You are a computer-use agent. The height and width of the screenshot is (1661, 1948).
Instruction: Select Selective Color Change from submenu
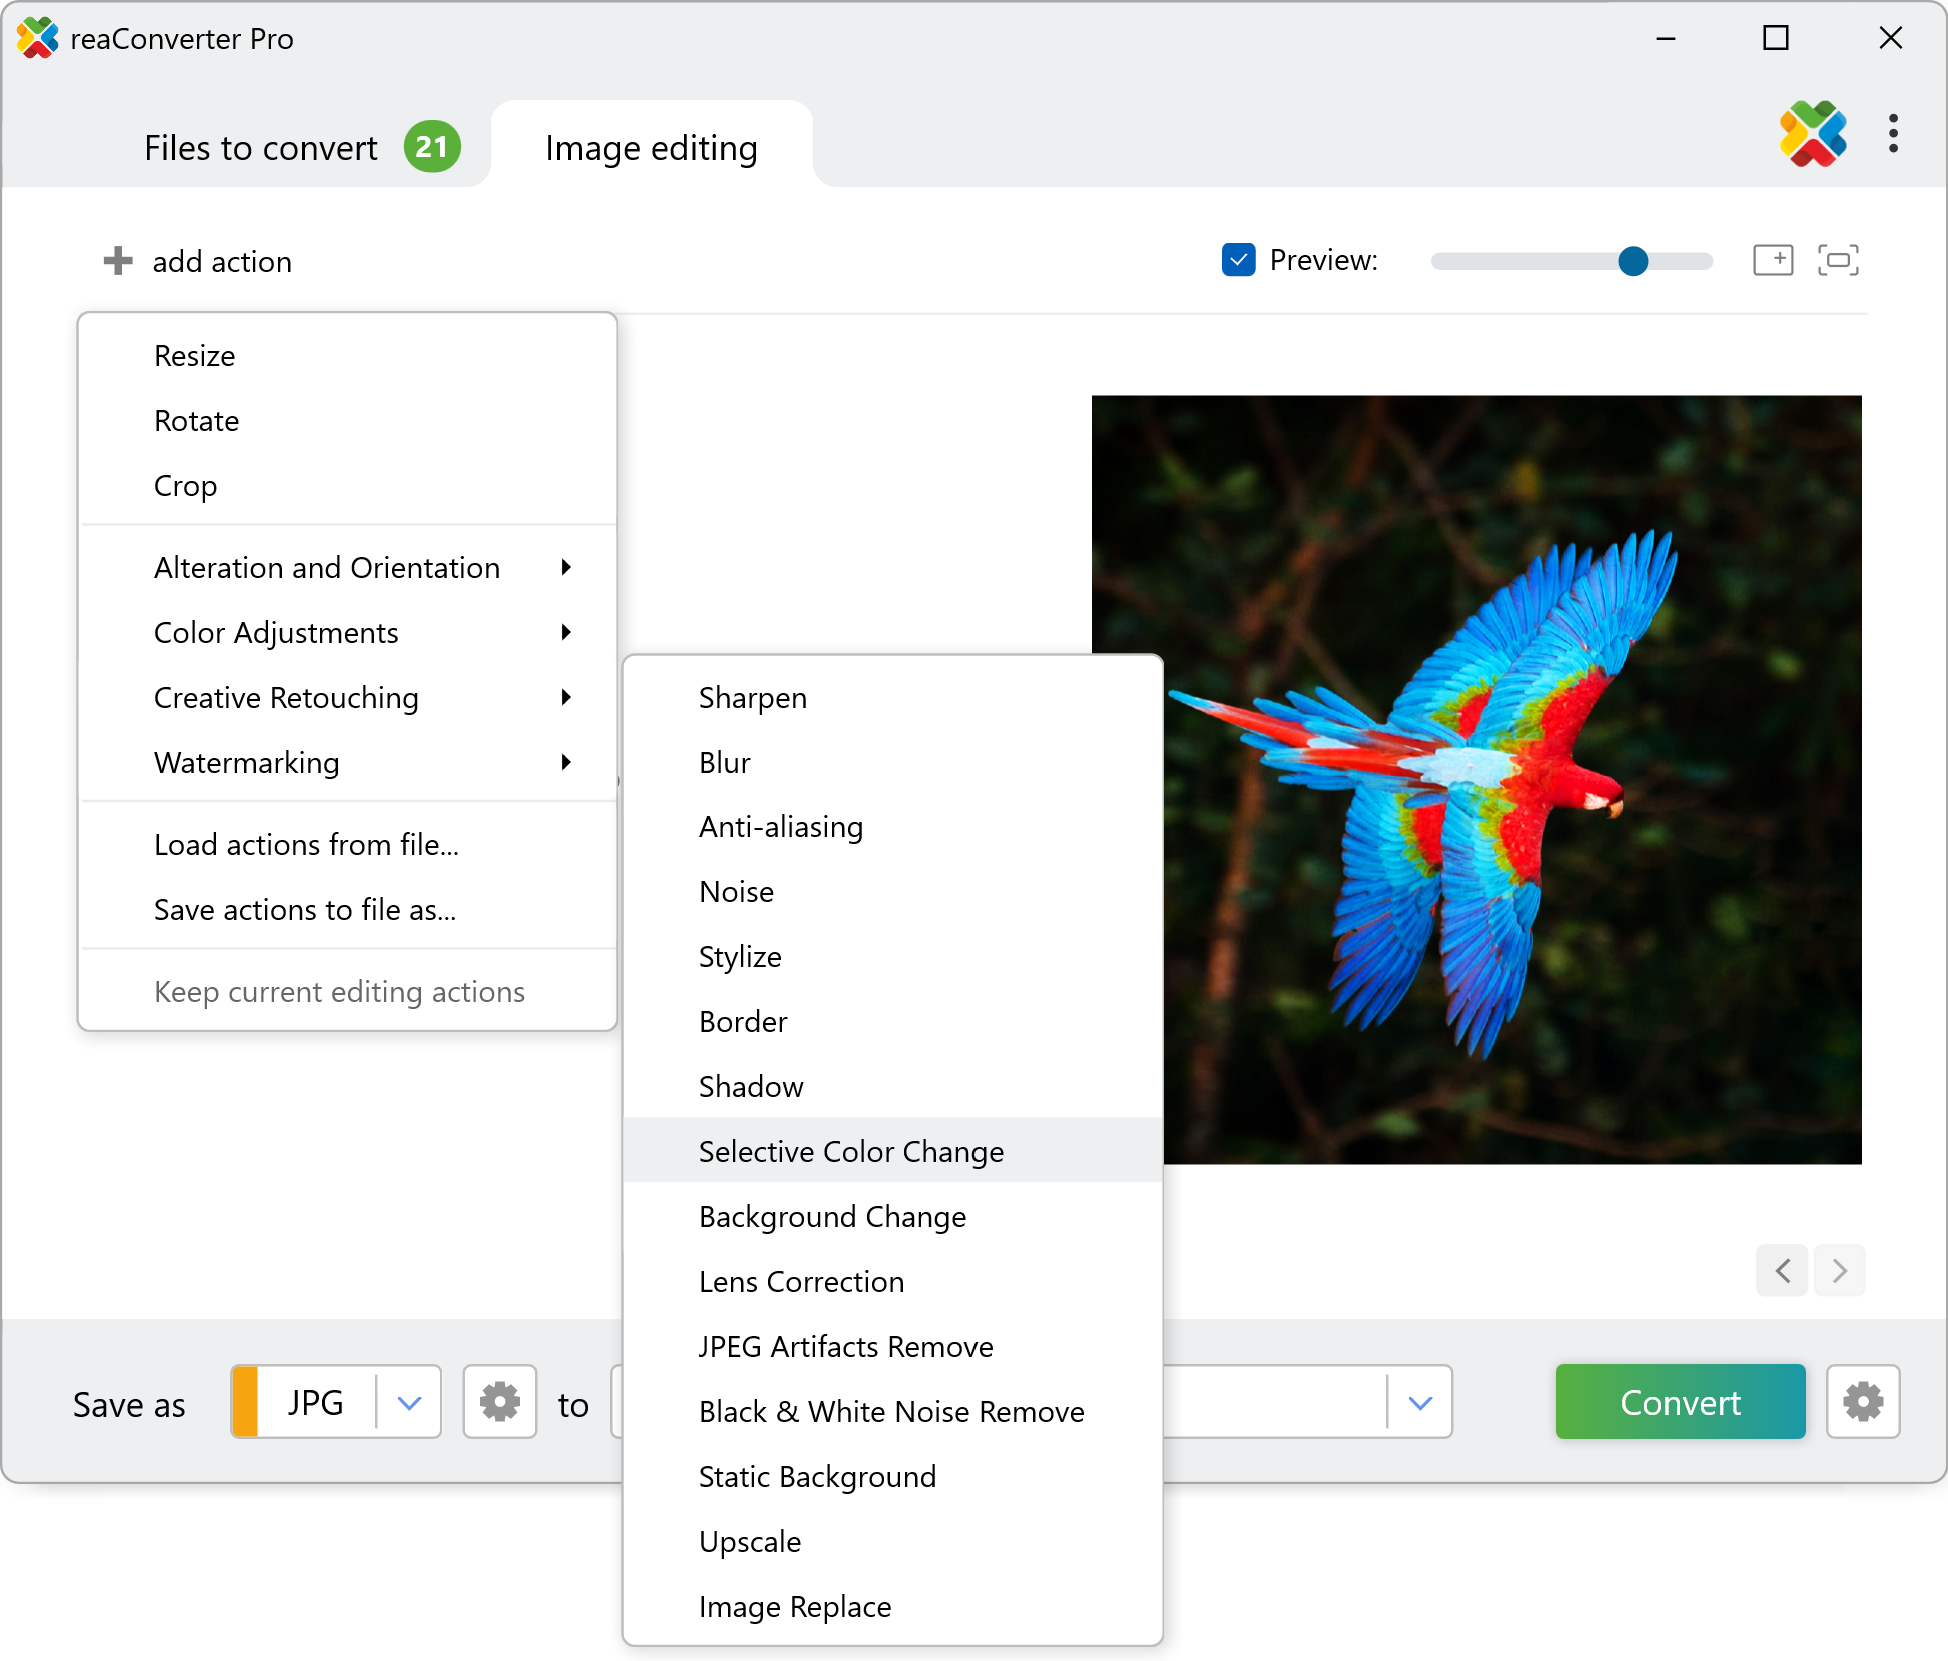(851, 1151)
